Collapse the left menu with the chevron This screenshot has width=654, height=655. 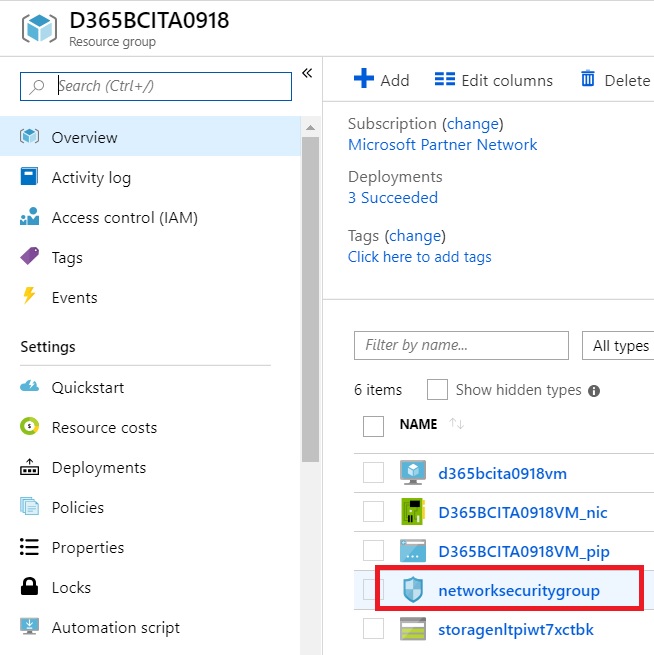307,73
